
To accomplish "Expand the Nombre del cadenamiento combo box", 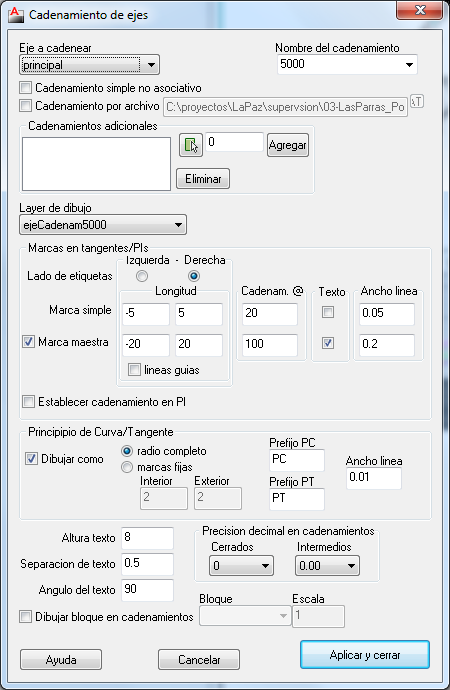I will point(347,65).
